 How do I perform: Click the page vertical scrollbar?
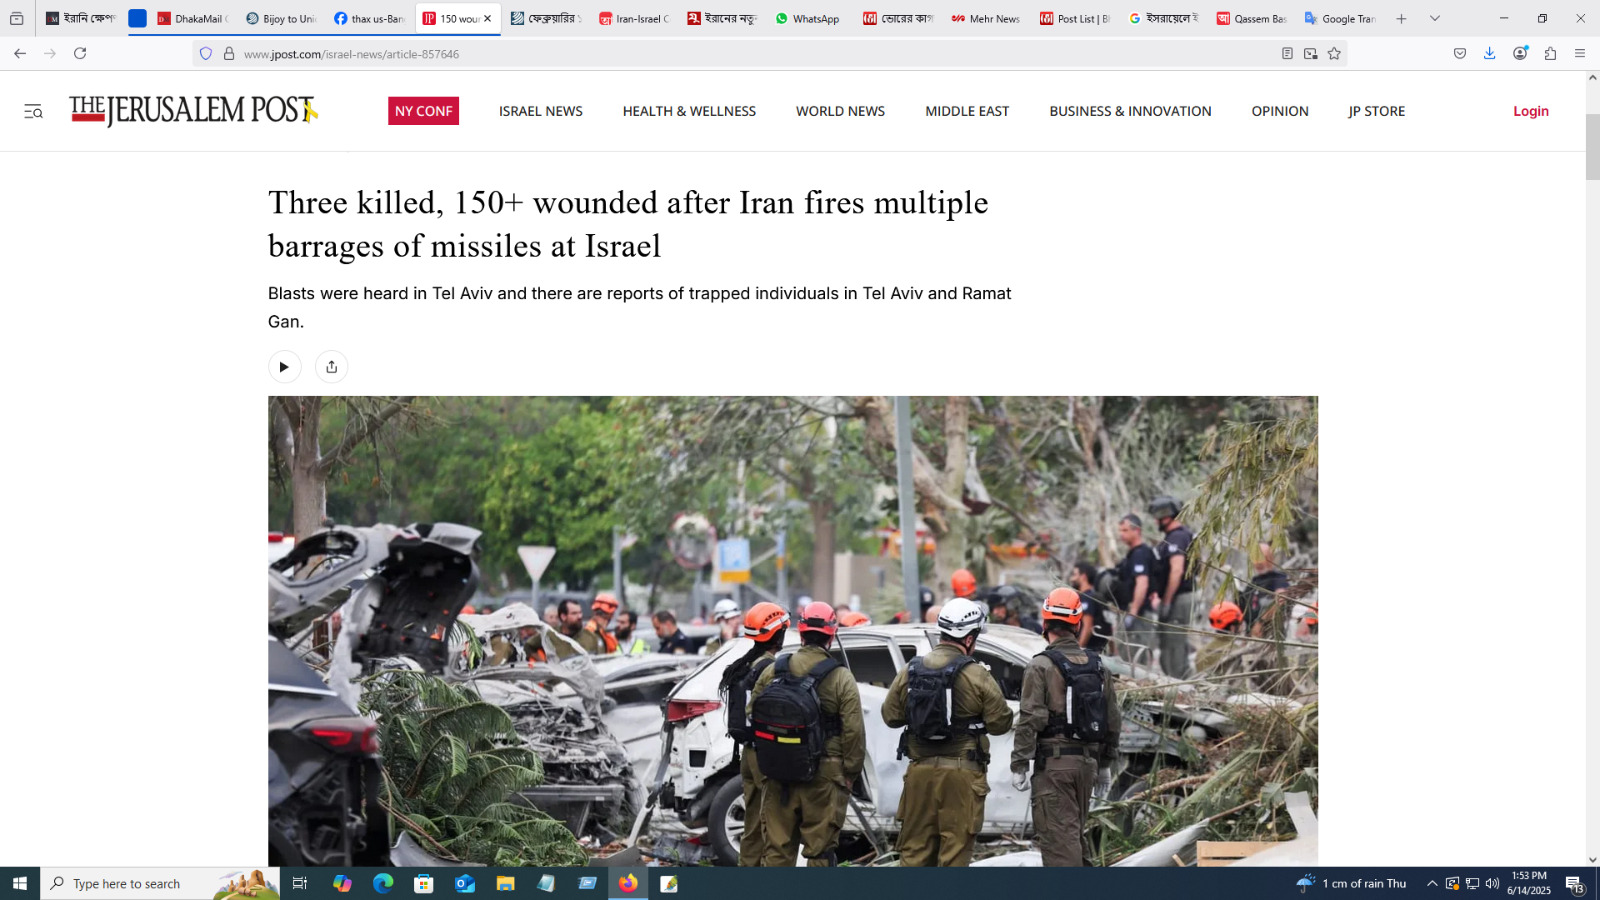[x=1592, y=148]
